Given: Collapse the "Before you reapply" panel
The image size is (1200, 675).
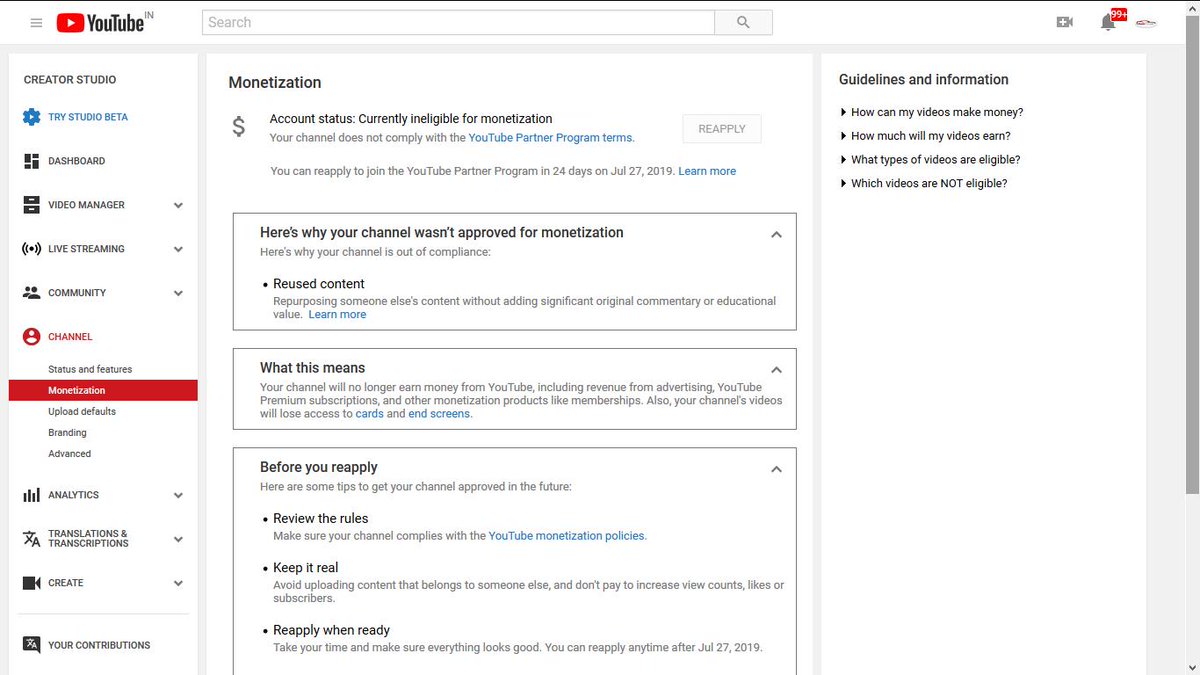Looking at the screenshot, I should point(776,469).
